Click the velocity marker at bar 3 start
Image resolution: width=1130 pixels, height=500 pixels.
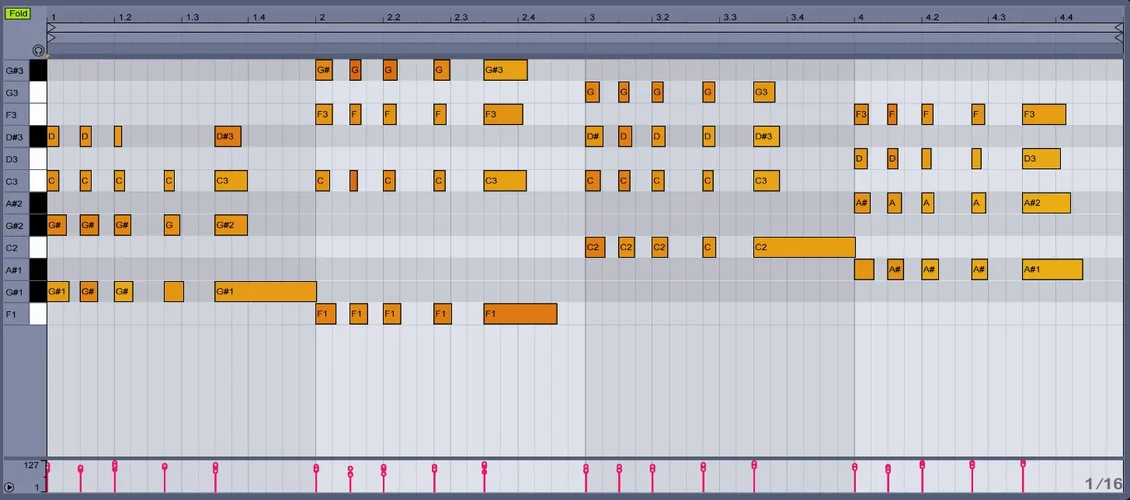(586, 469)
